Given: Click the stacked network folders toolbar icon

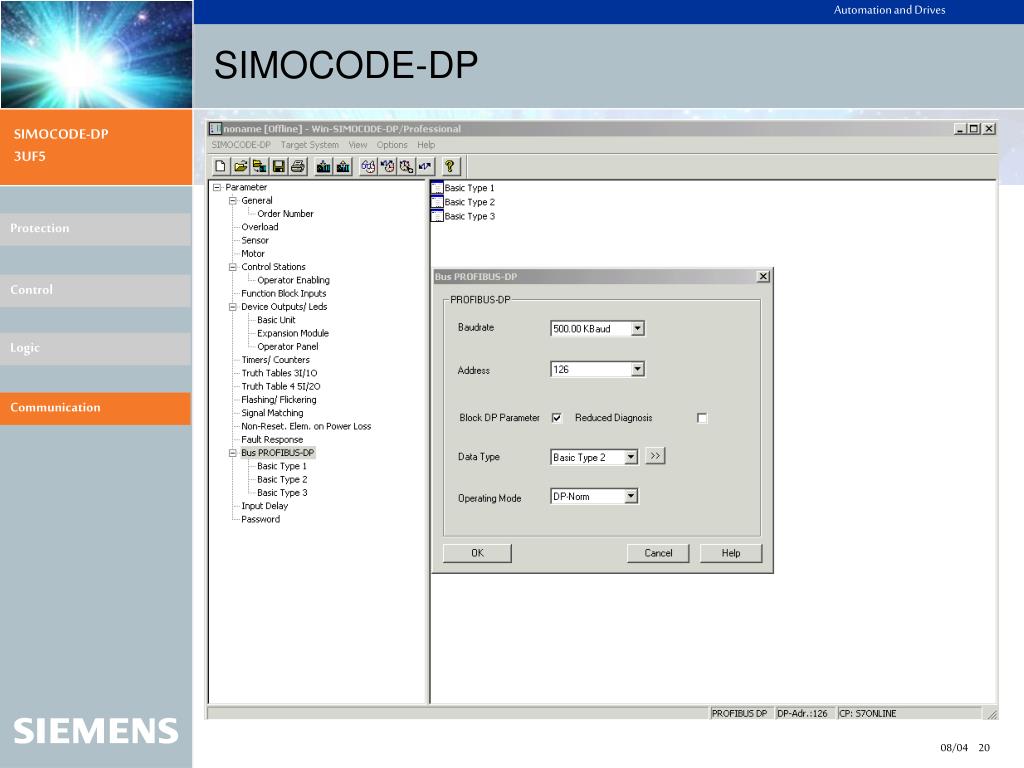Looking at the screenshot, I should 259,167.
